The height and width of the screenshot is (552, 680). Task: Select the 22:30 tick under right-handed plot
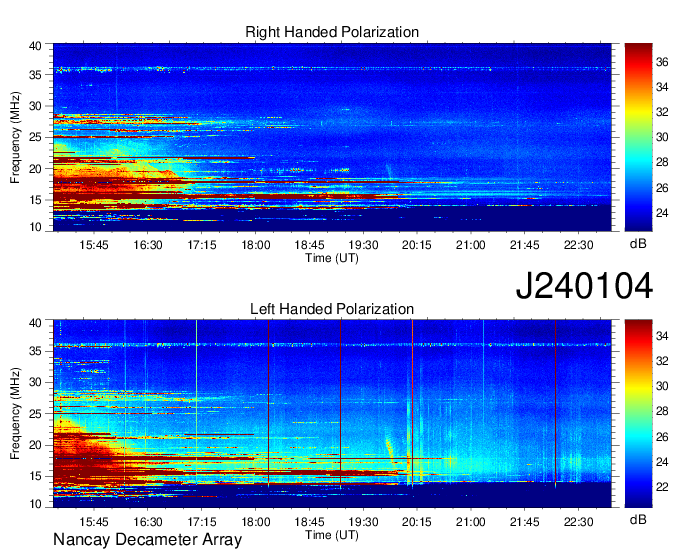tap(578, 245)
